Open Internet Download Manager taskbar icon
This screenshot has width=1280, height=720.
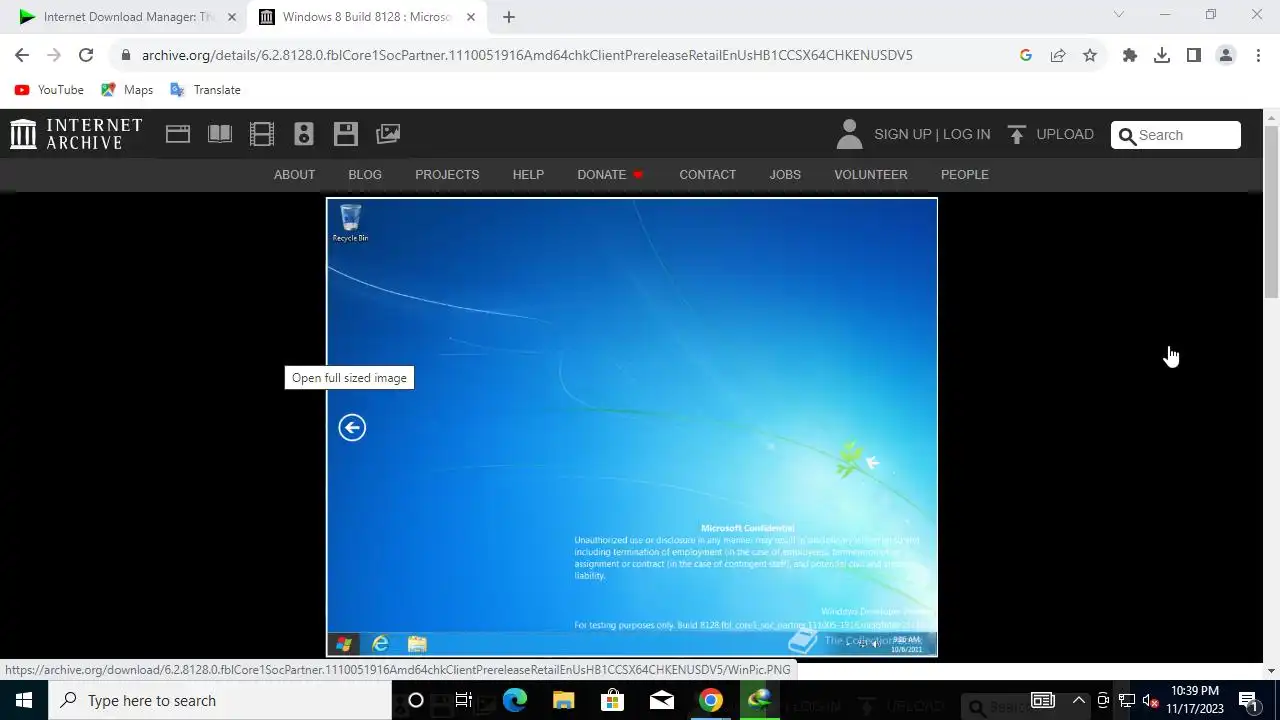click(759, 700)
